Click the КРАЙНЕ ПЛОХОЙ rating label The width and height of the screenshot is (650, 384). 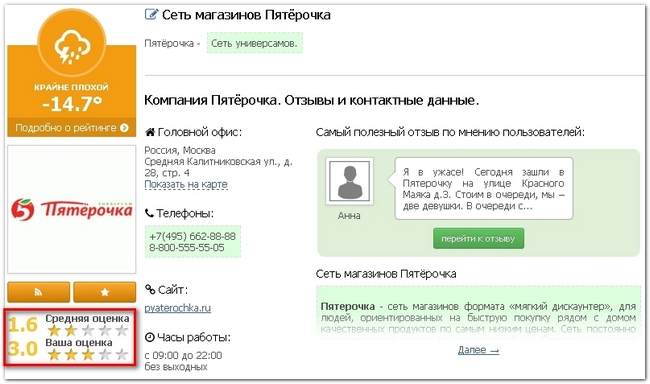tap(71, 87)
